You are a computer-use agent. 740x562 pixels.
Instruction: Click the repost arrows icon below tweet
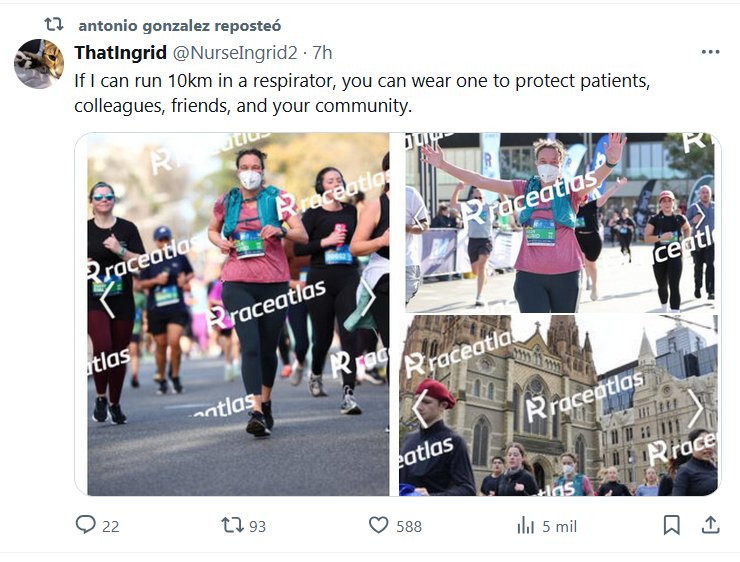[232, 525]
